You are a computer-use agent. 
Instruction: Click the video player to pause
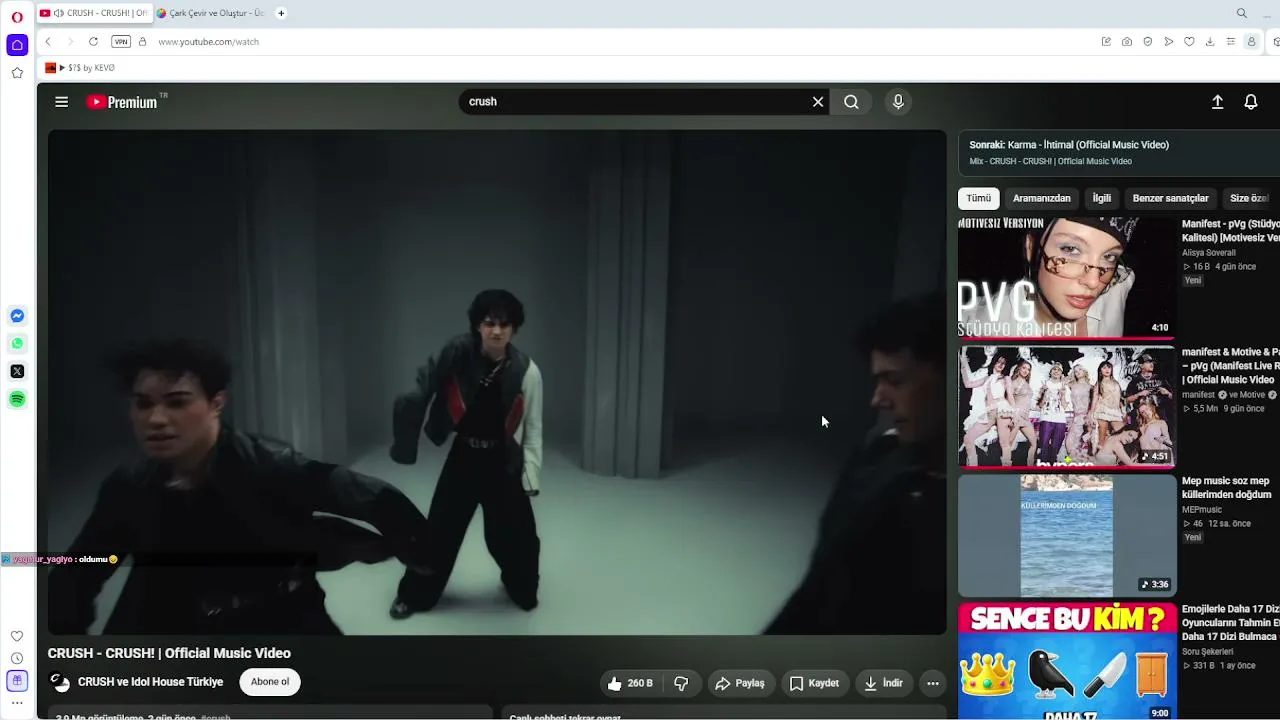point(497,382)
